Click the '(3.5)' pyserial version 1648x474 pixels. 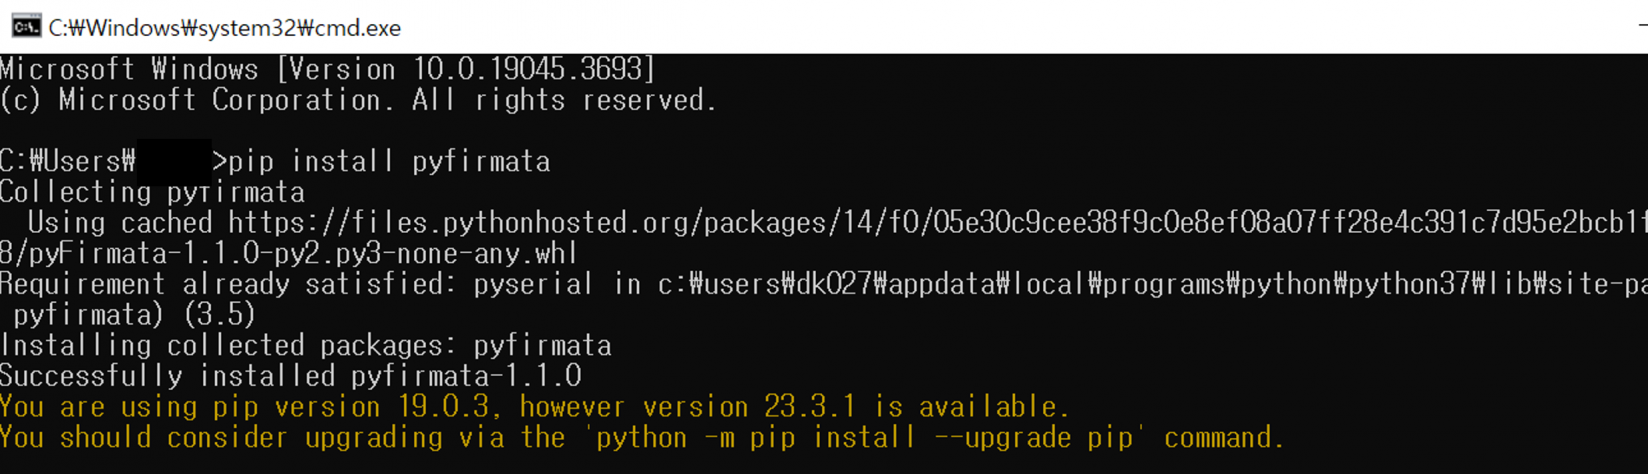tap(219, 315)
